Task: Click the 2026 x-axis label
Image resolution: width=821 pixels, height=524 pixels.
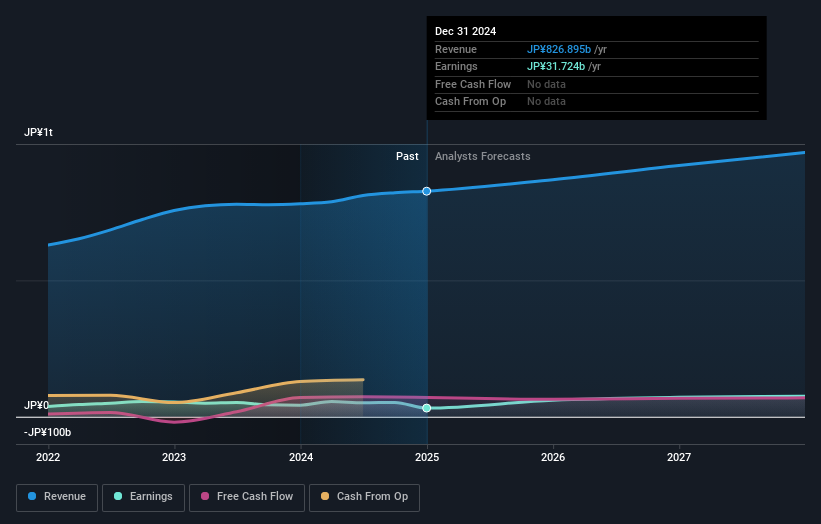Action: click(x=553, y=458)
